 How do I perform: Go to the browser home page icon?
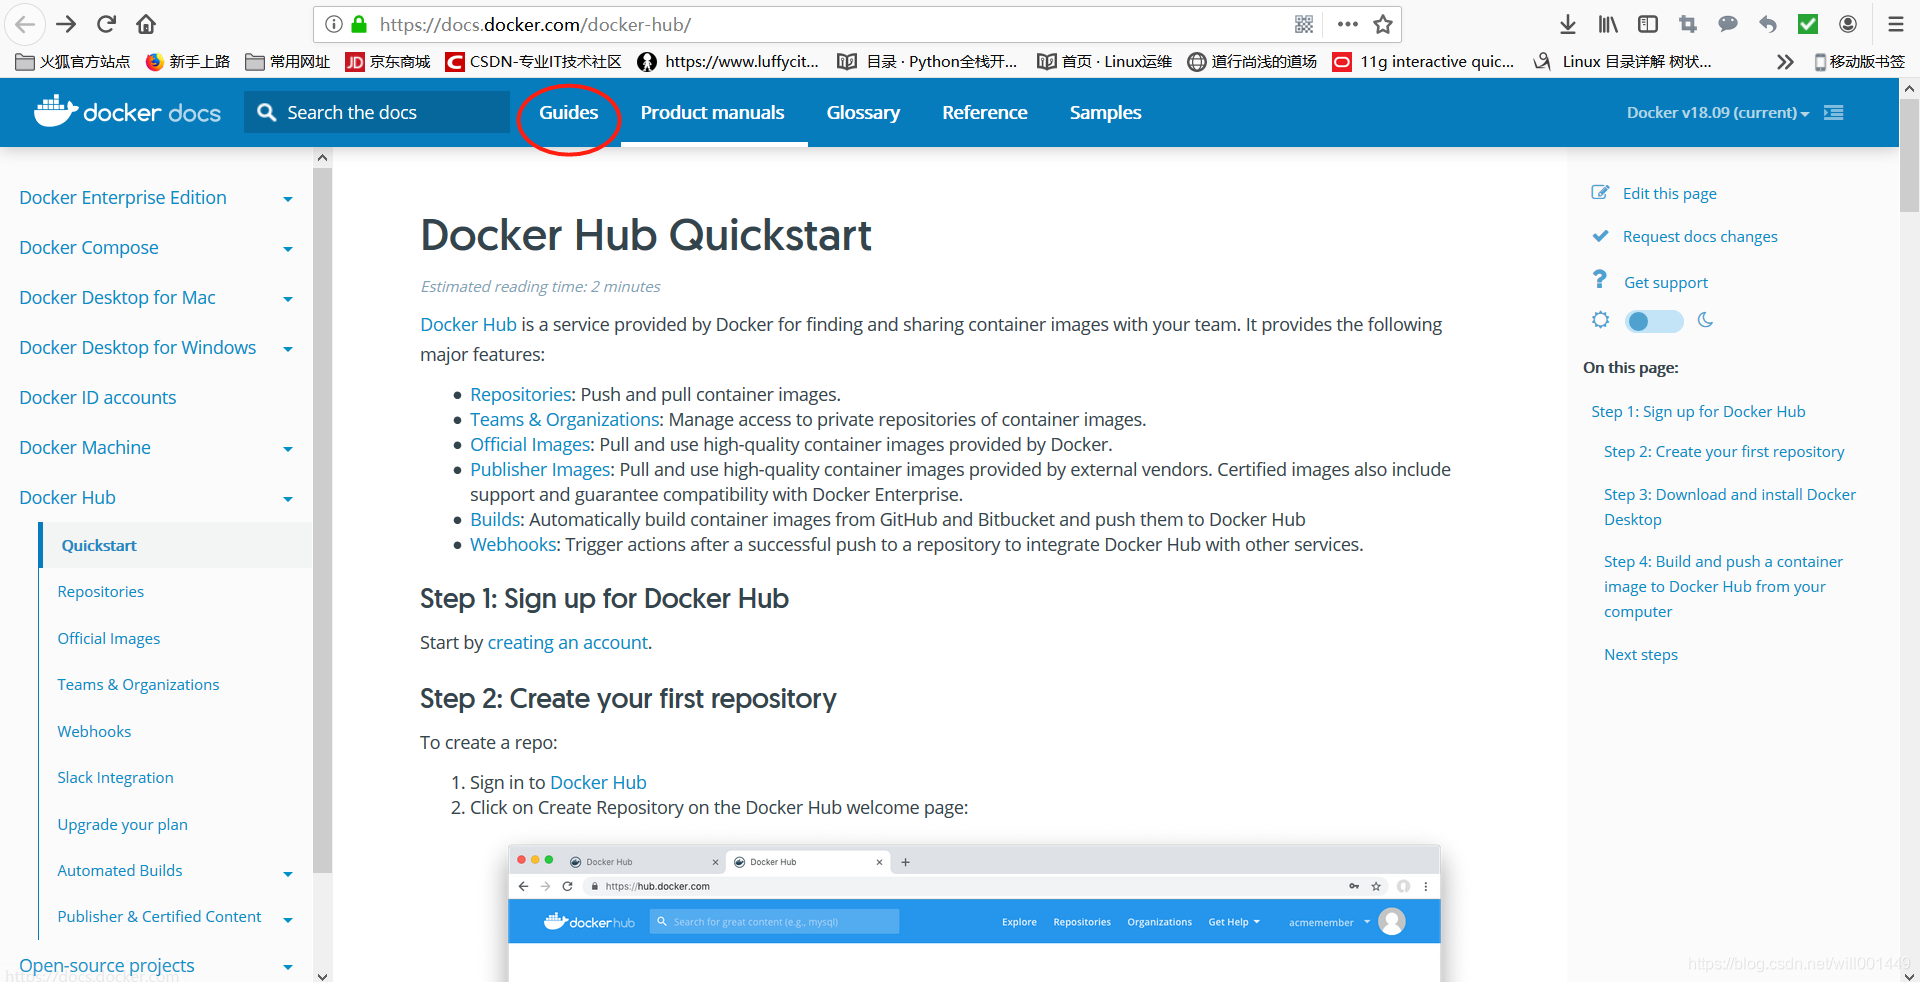[146, 24]
